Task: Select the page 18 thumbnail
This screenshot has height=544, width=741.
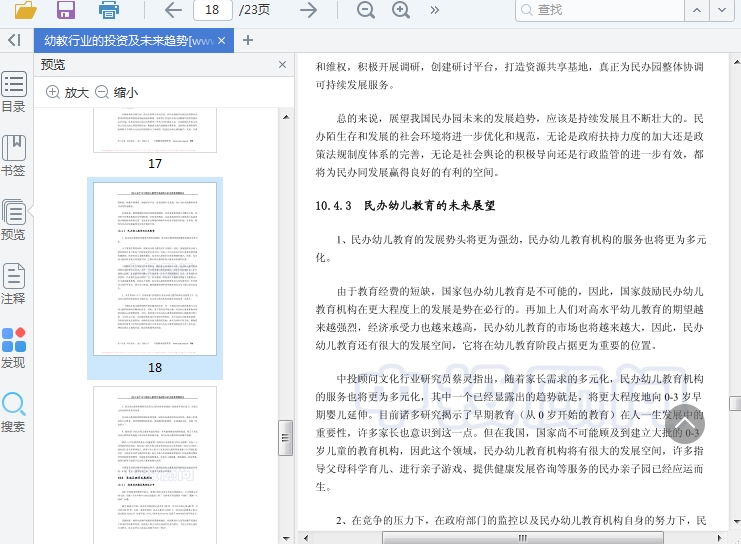Action: pyautogui.click(x=155, y=269)
